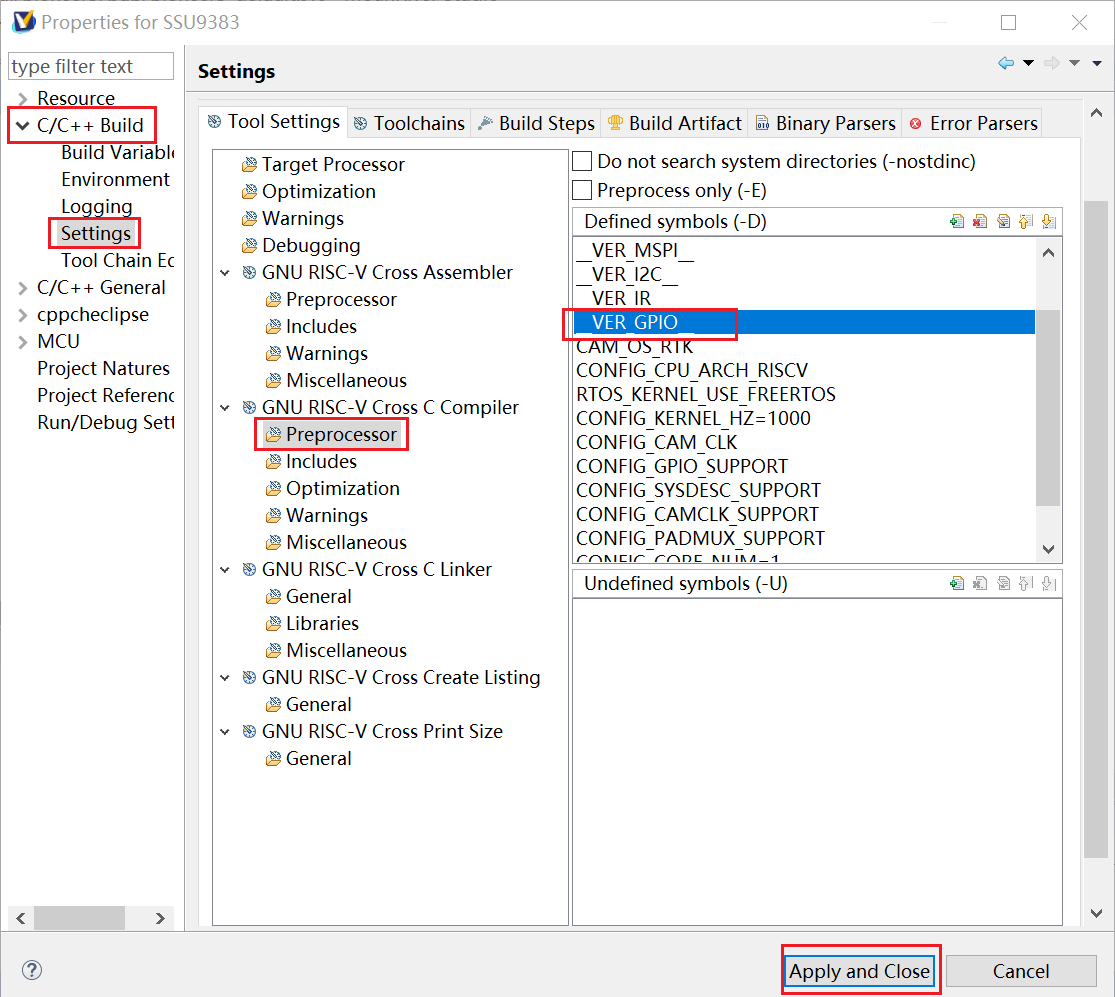Viewport: 1115px width, 997px height.
Task: Click Move Down icon for Defined symbols
Action: pos(1048,222)
